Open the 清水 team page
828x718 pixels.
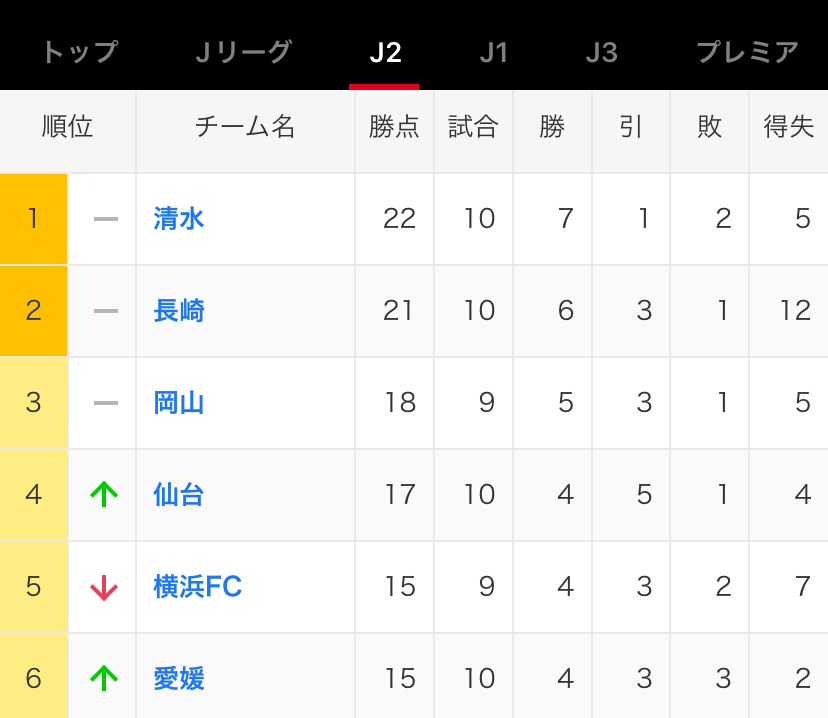tap(179, 219)
